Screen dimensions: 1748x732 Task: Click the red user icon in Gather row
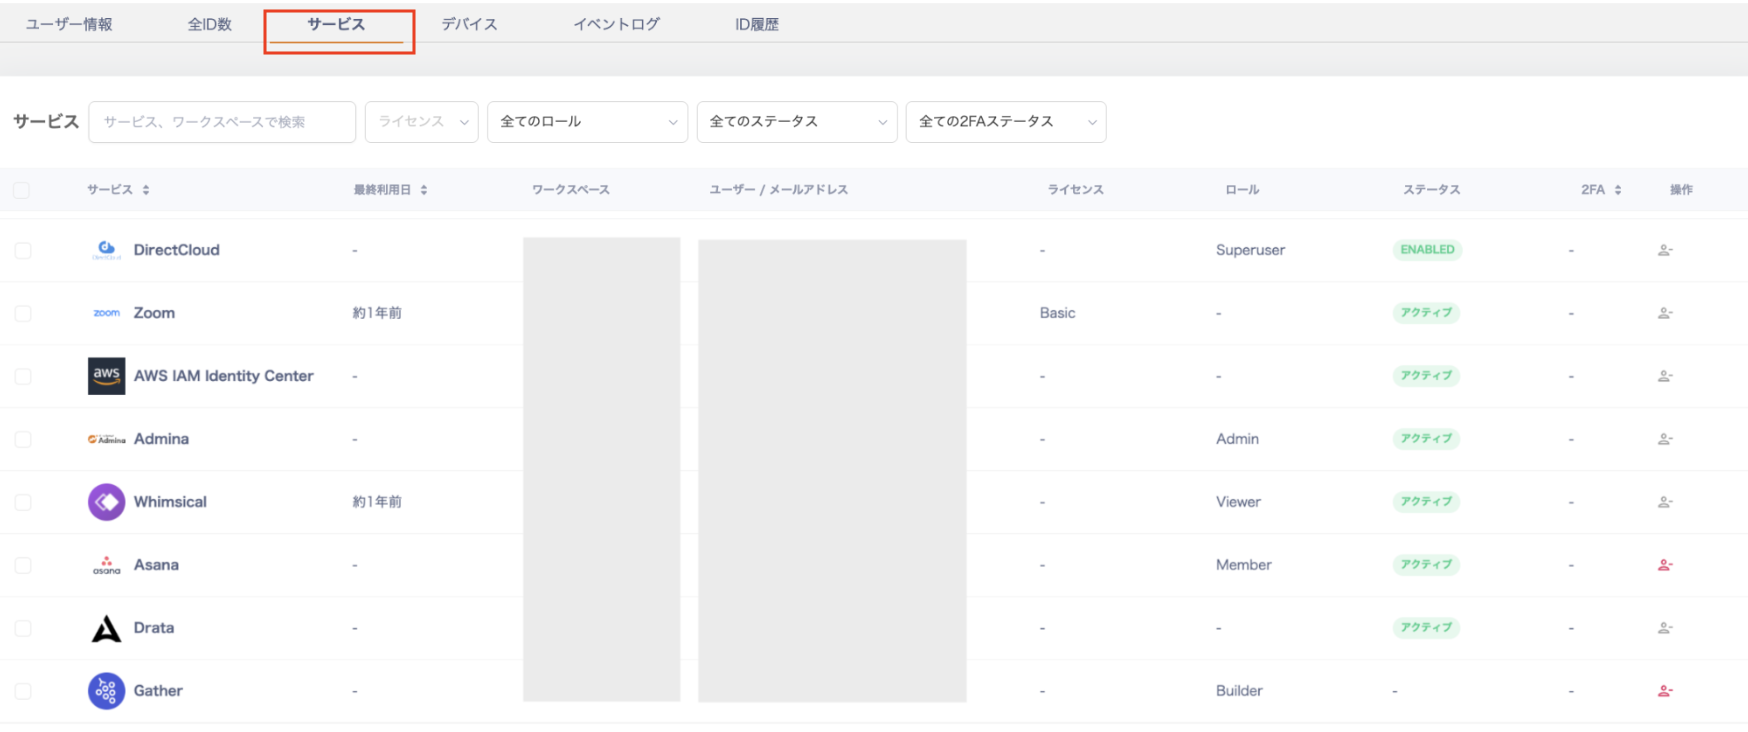[1664, 691]
